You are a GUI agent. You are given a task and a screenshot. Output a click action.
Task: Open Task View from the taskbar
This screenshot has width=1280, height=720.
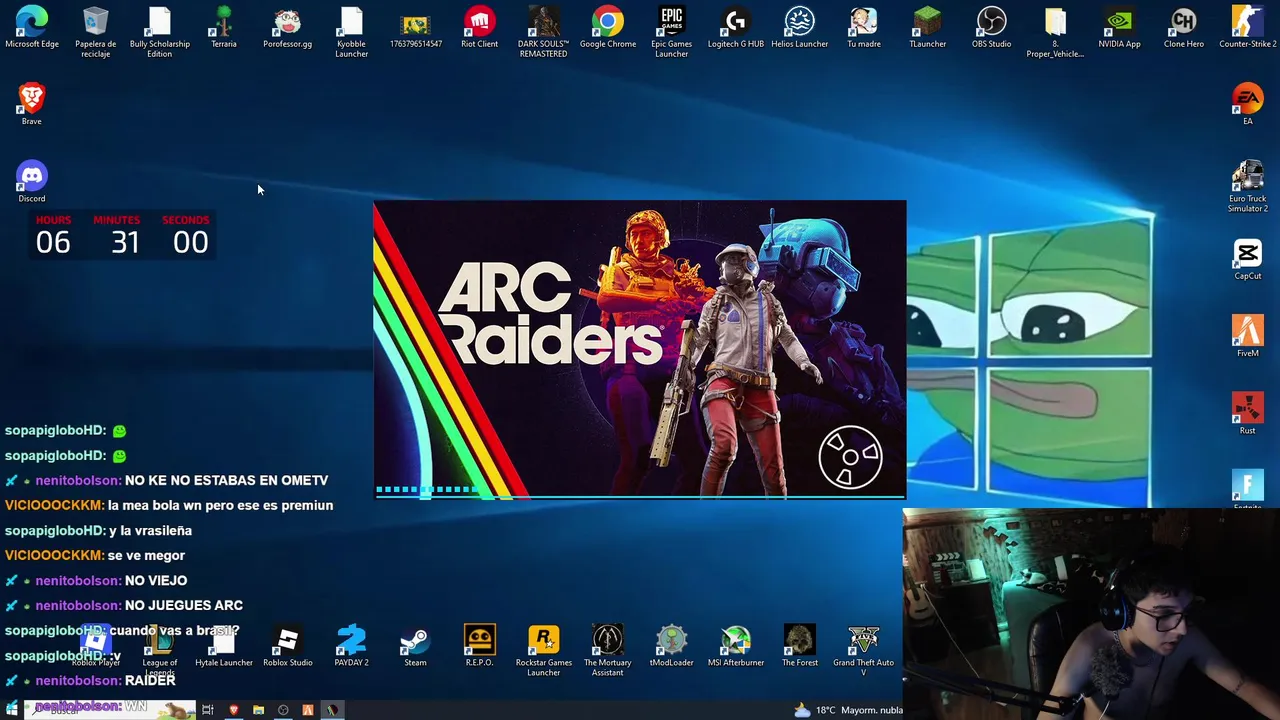(x=208, y=710)
